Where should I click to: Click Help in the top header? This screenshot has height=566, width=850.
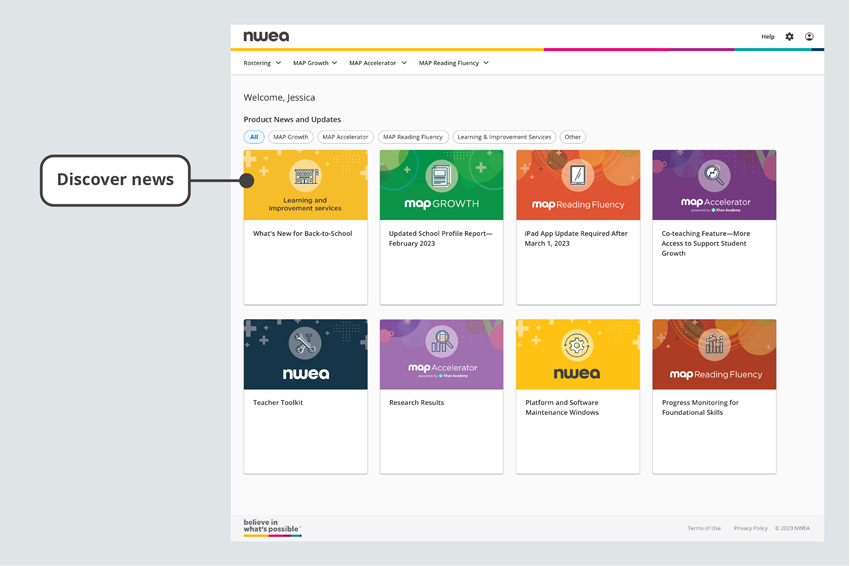(767, 37)
